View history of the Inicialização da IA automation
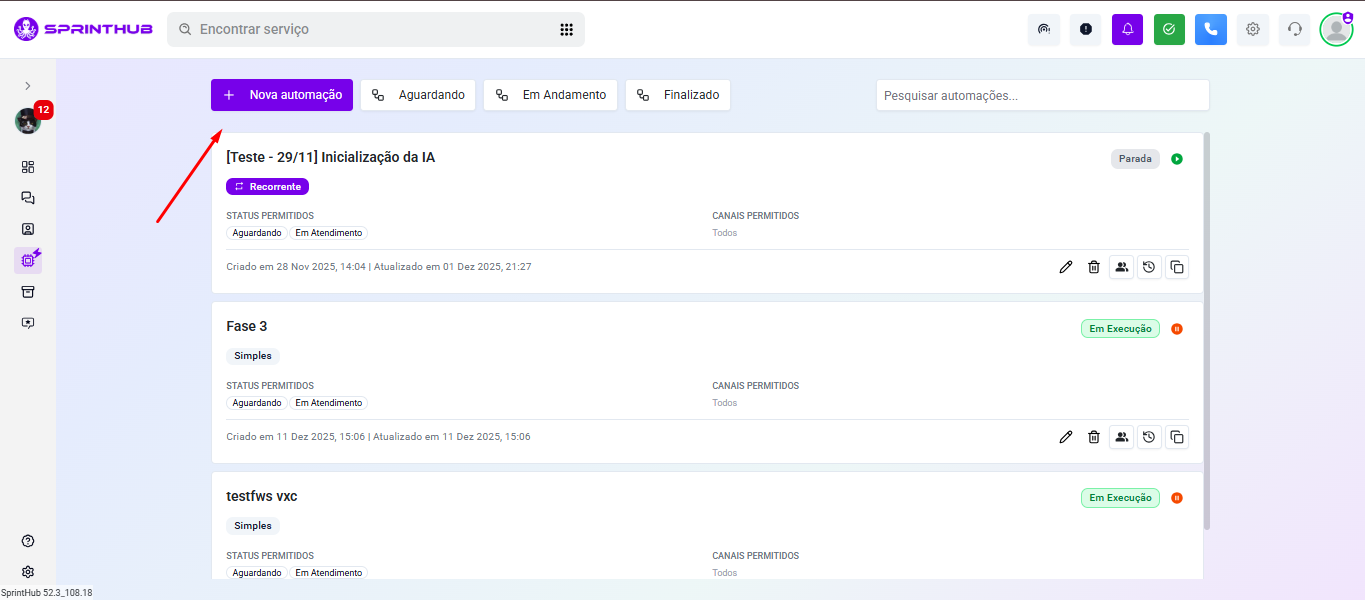The image size is (1365, 600). 1149,267
